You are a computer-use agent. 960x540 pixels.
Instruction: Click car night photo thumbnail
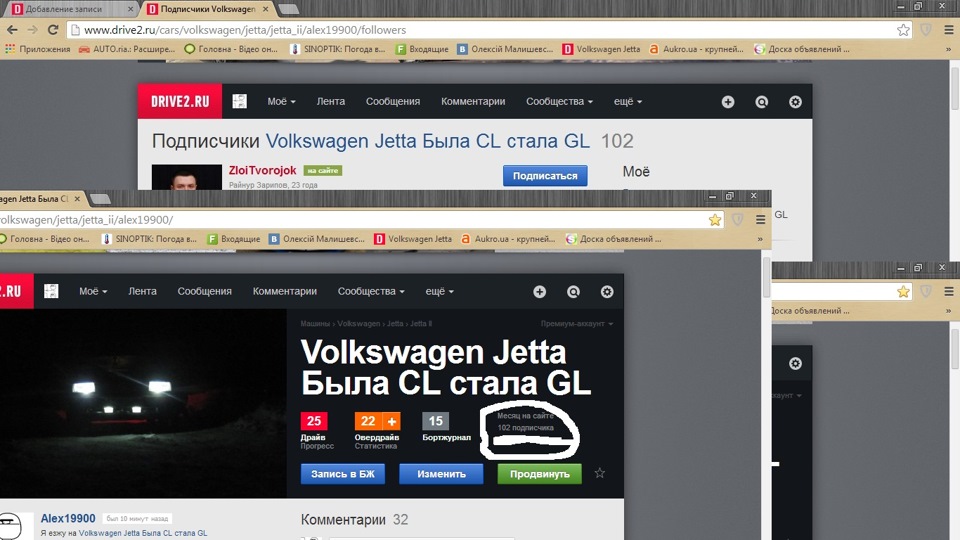click(143, 403)
